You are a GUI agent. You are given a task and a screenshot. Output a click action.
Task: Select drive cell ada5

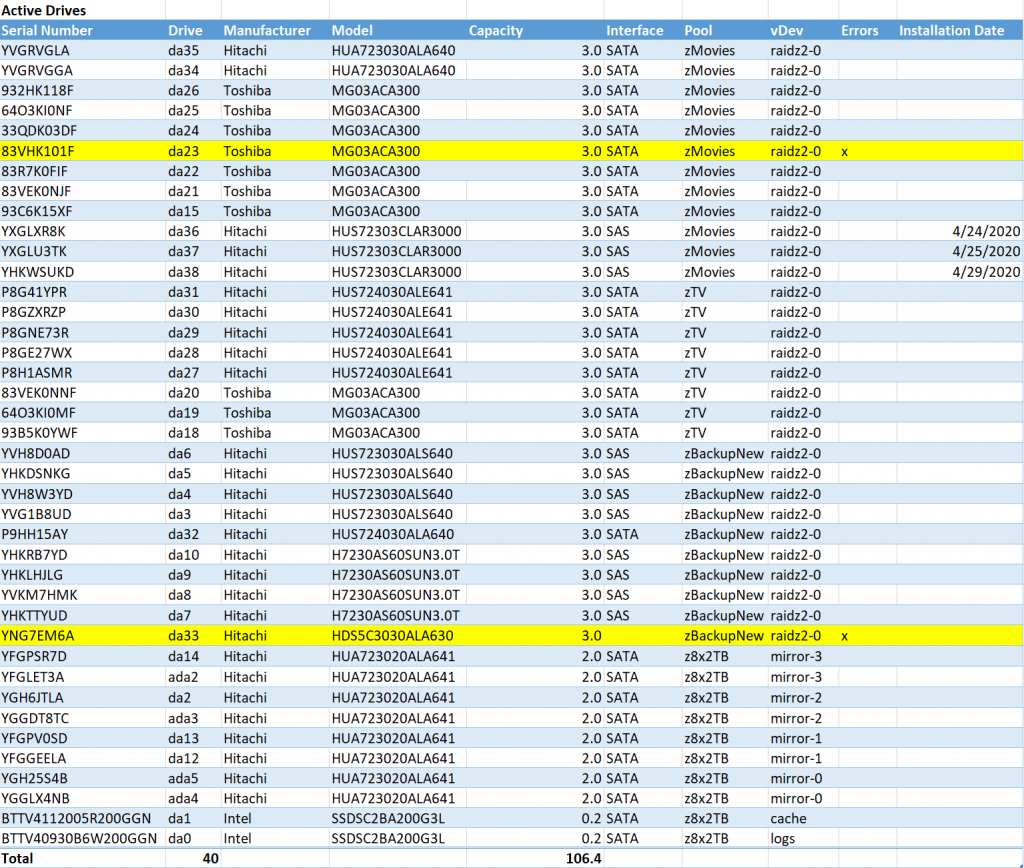(x=183, y=779)
